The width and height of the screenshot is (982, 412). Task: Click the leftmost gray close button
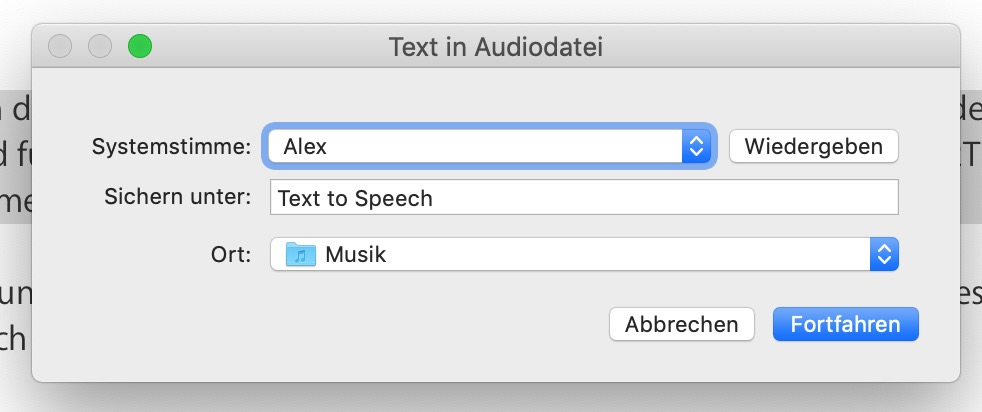click(60, 46)
